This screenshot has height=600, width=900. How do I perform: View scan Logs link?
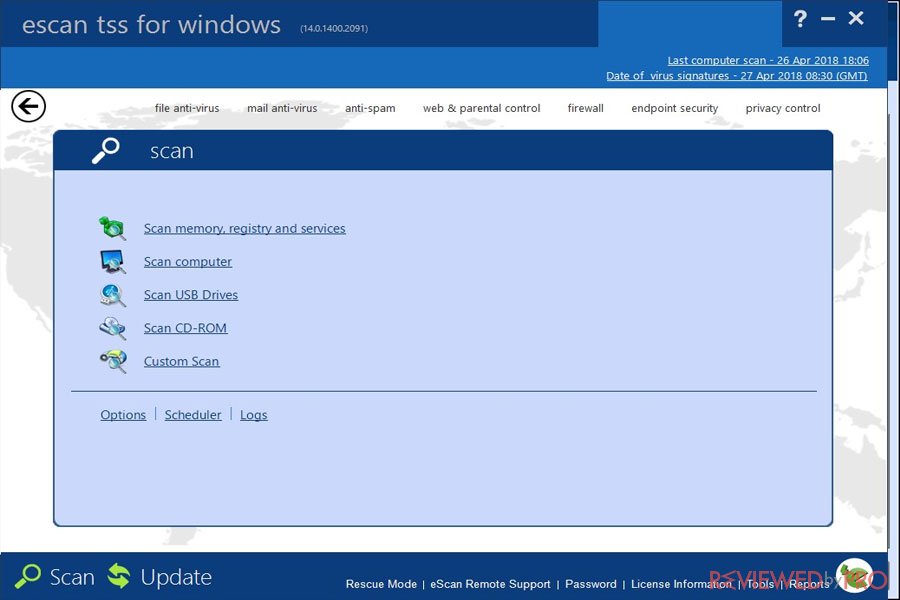[x=254, y=415]
